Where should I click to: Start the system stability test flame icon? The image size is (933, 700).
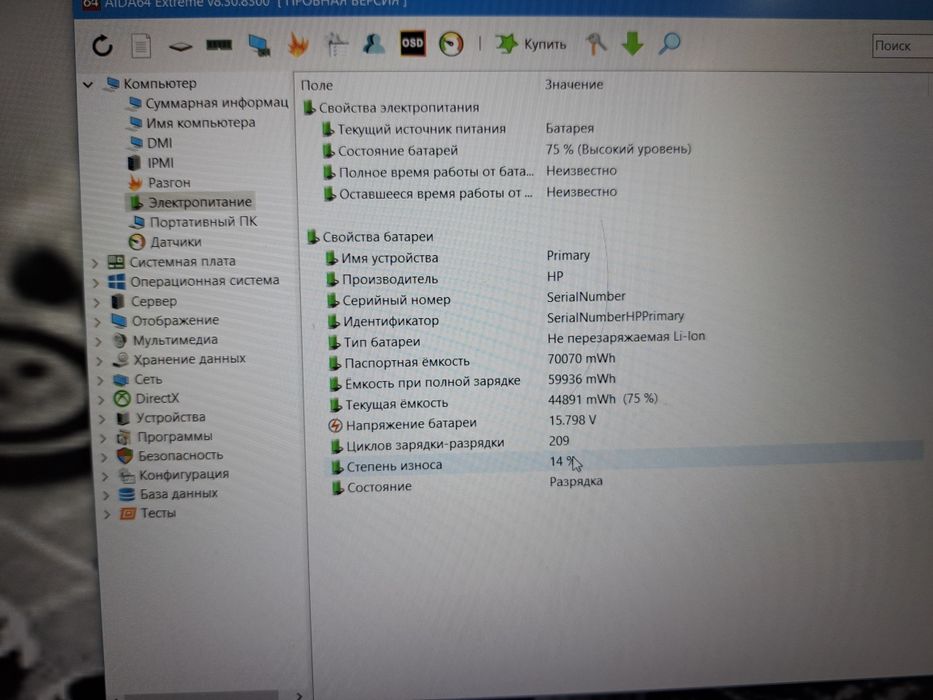(298, 45)
